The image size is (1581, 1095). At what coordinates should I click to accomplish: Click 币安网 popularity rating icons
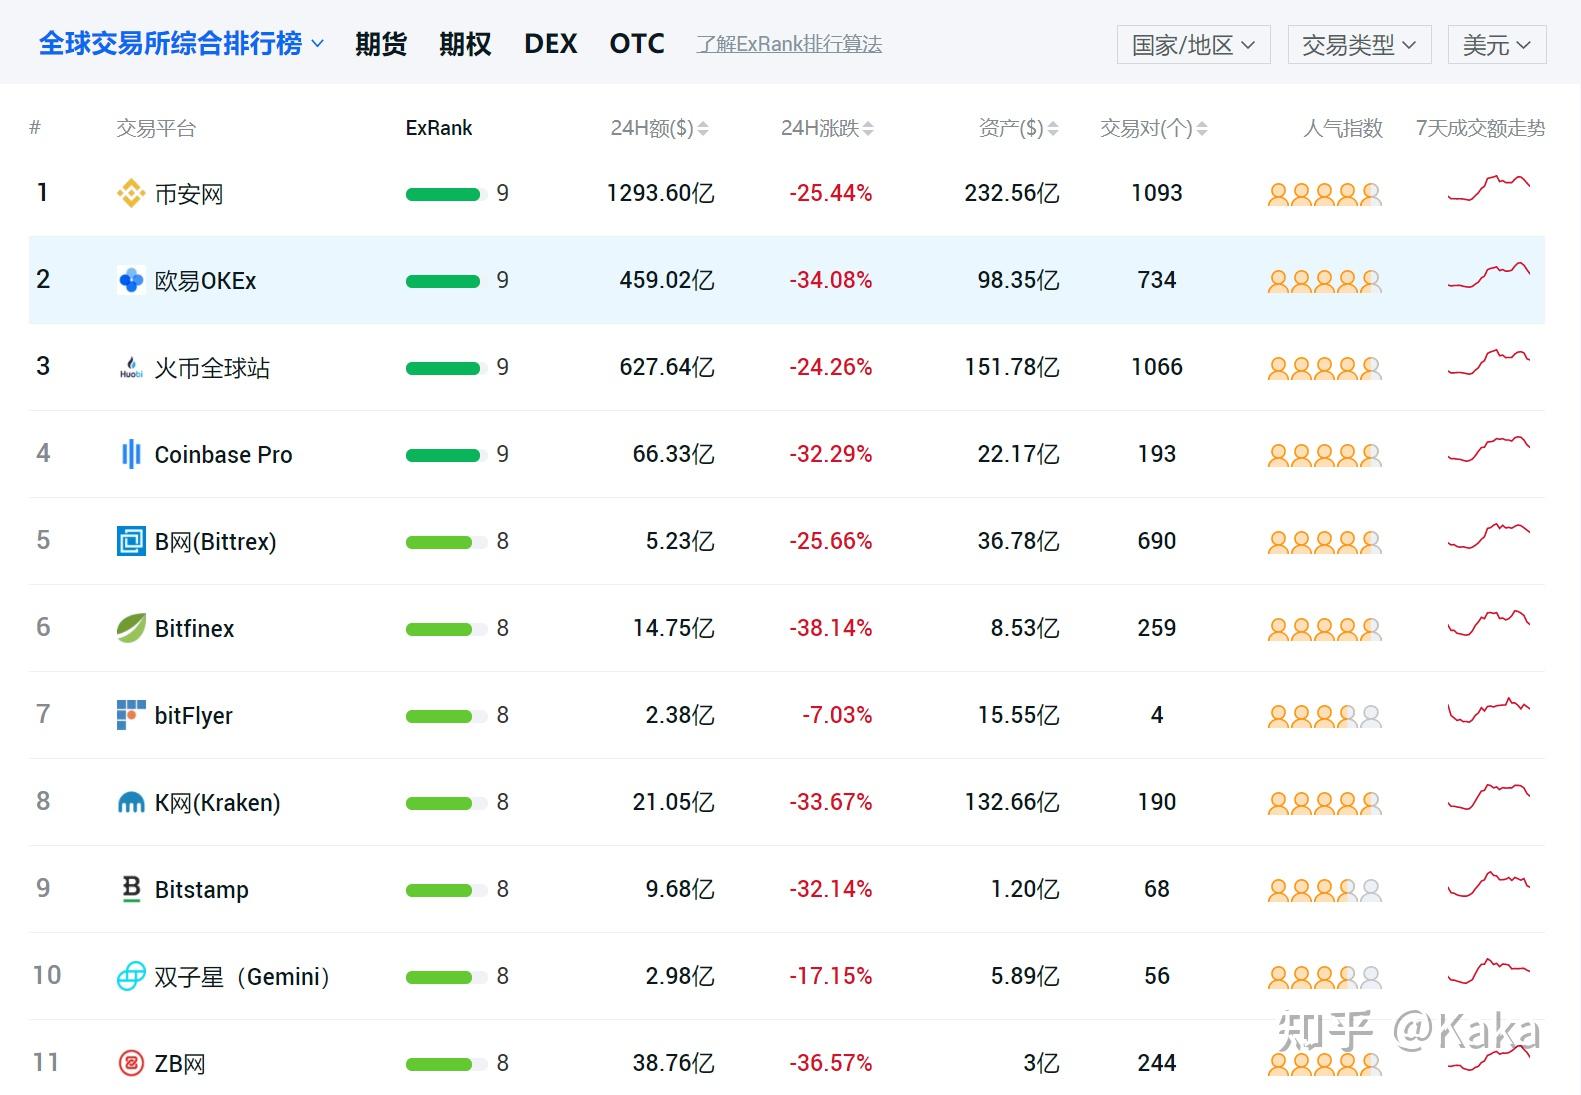1325,195
